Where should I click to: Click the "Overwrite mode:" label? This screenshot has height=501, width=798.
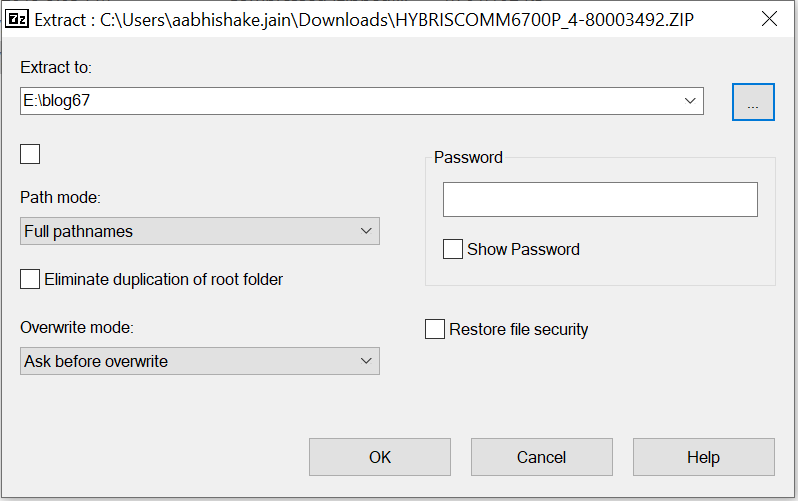click(79, 327)
